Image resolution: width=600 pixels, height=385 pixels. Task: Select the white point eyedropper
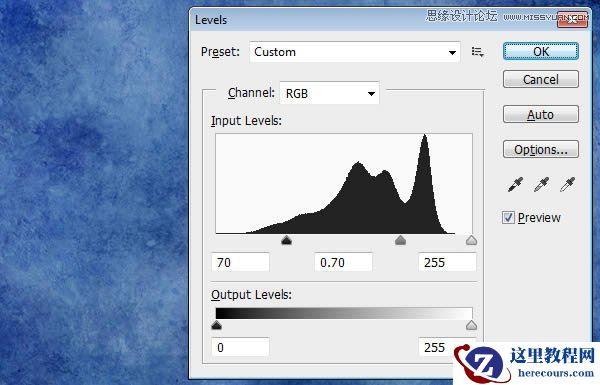[x=567, y=185]
